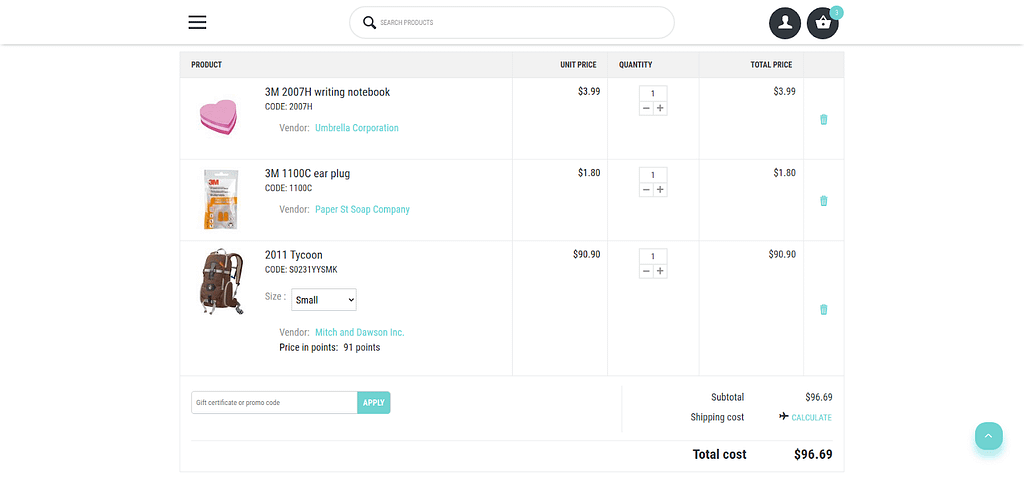Click the 91 points price text
This screenshot has width=1024, height=492.
(362, 348)
